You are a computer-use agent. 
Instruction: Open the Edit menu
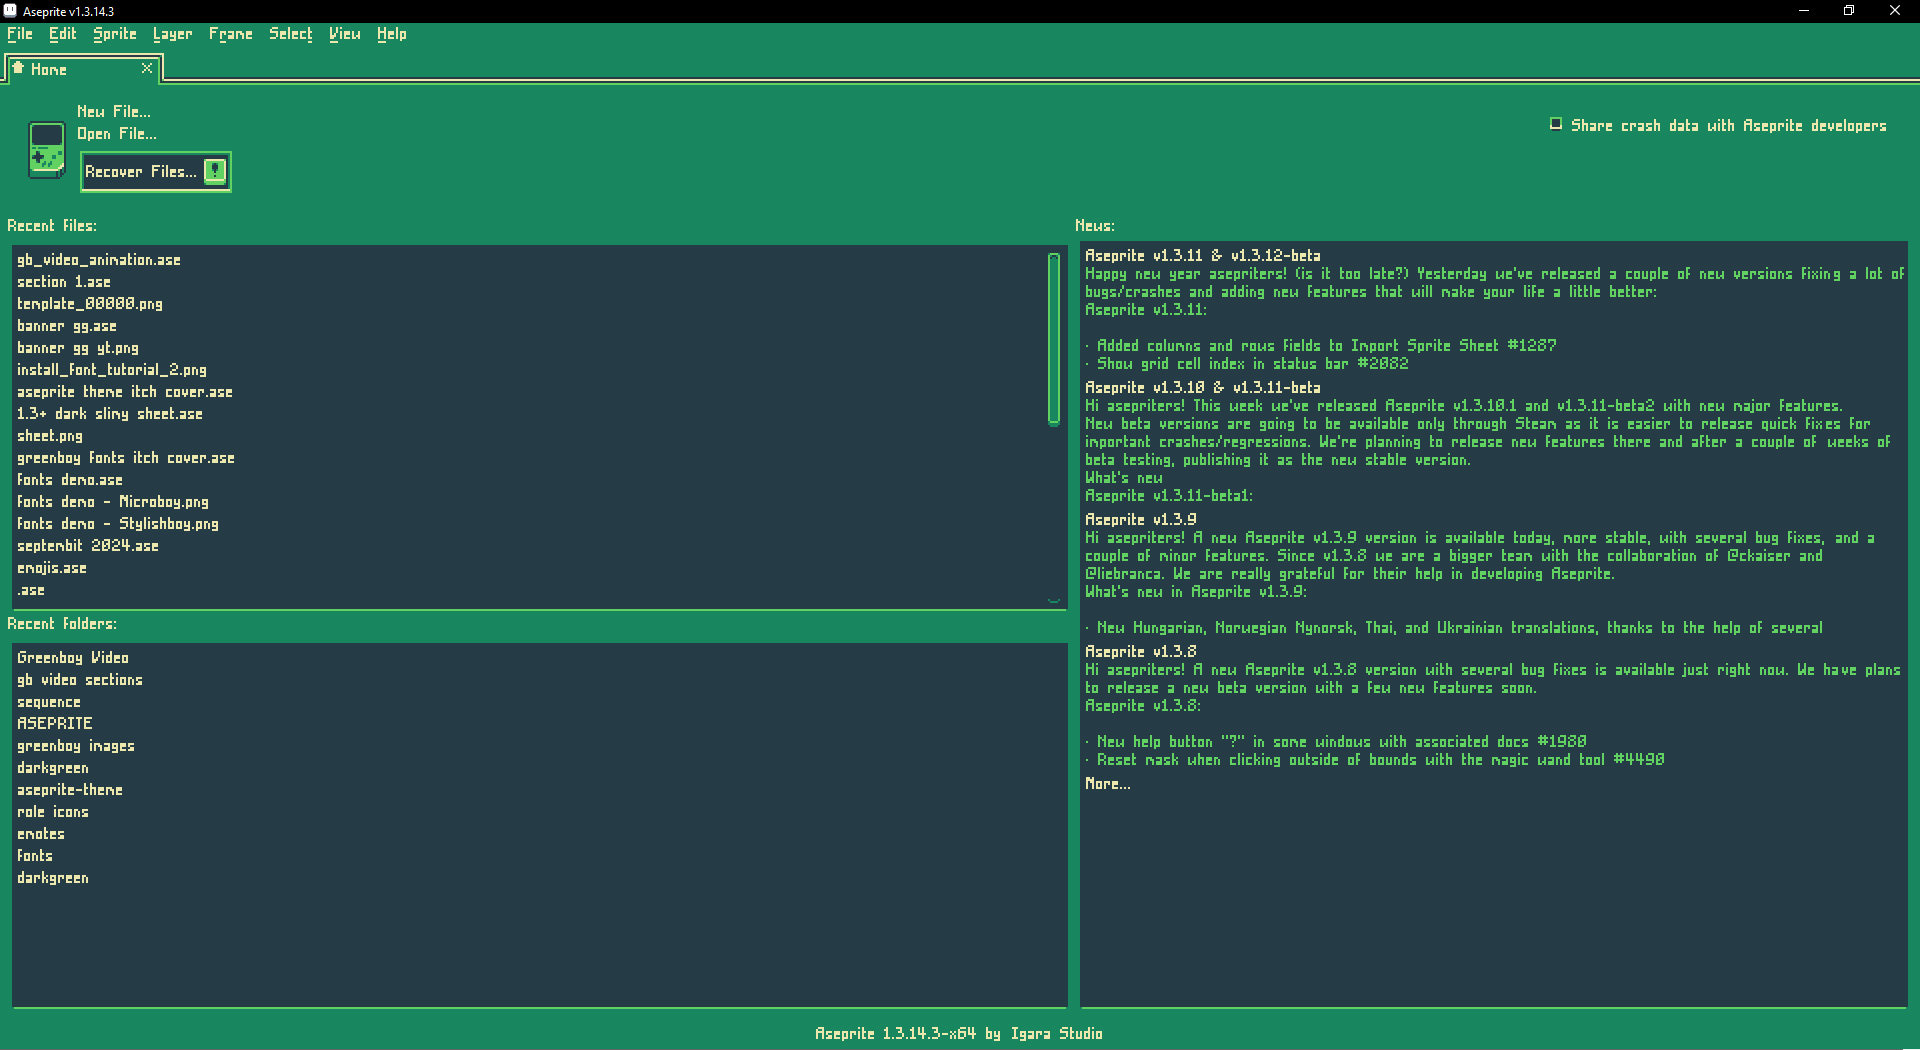point(63,34)
